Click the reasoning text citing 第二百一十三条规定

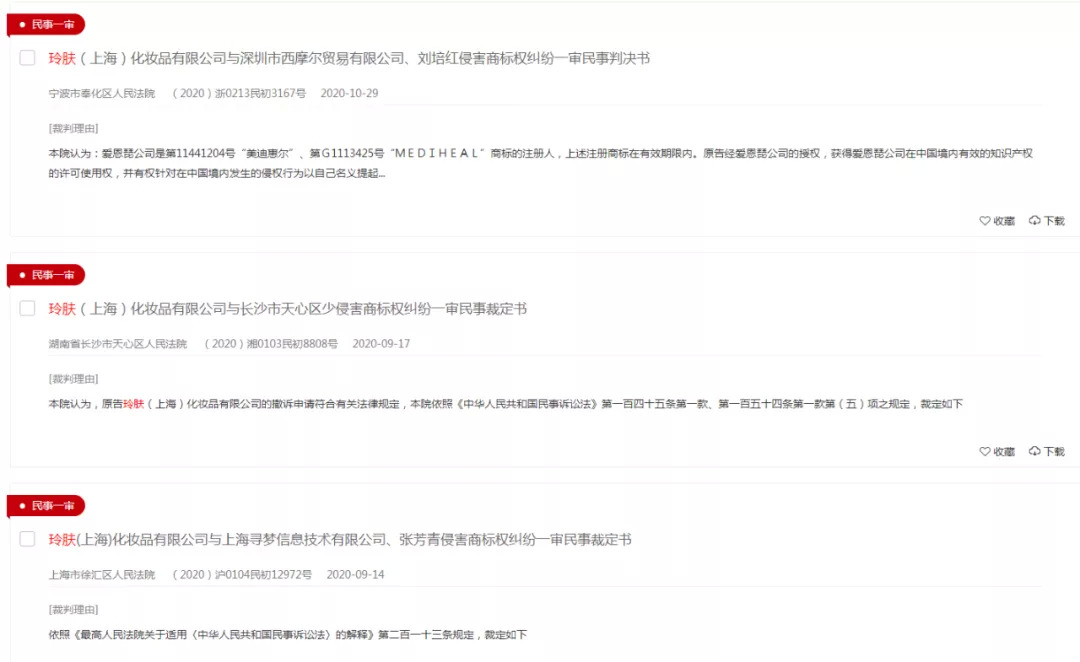(287, 634)
